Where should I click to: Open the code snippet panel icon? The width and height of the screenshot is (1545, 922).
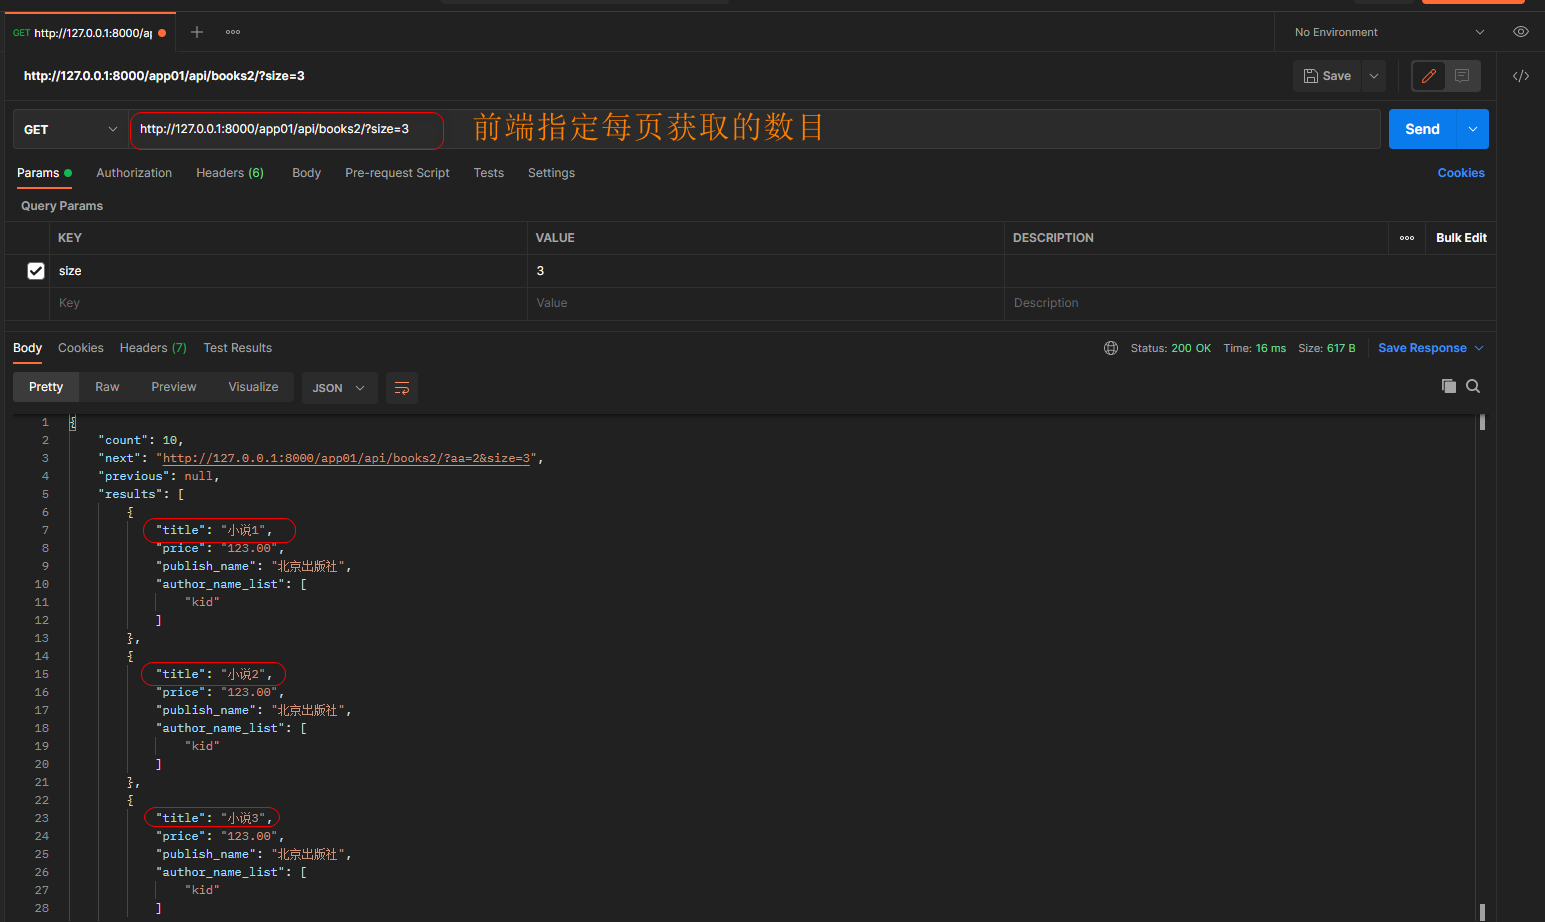1521,76
